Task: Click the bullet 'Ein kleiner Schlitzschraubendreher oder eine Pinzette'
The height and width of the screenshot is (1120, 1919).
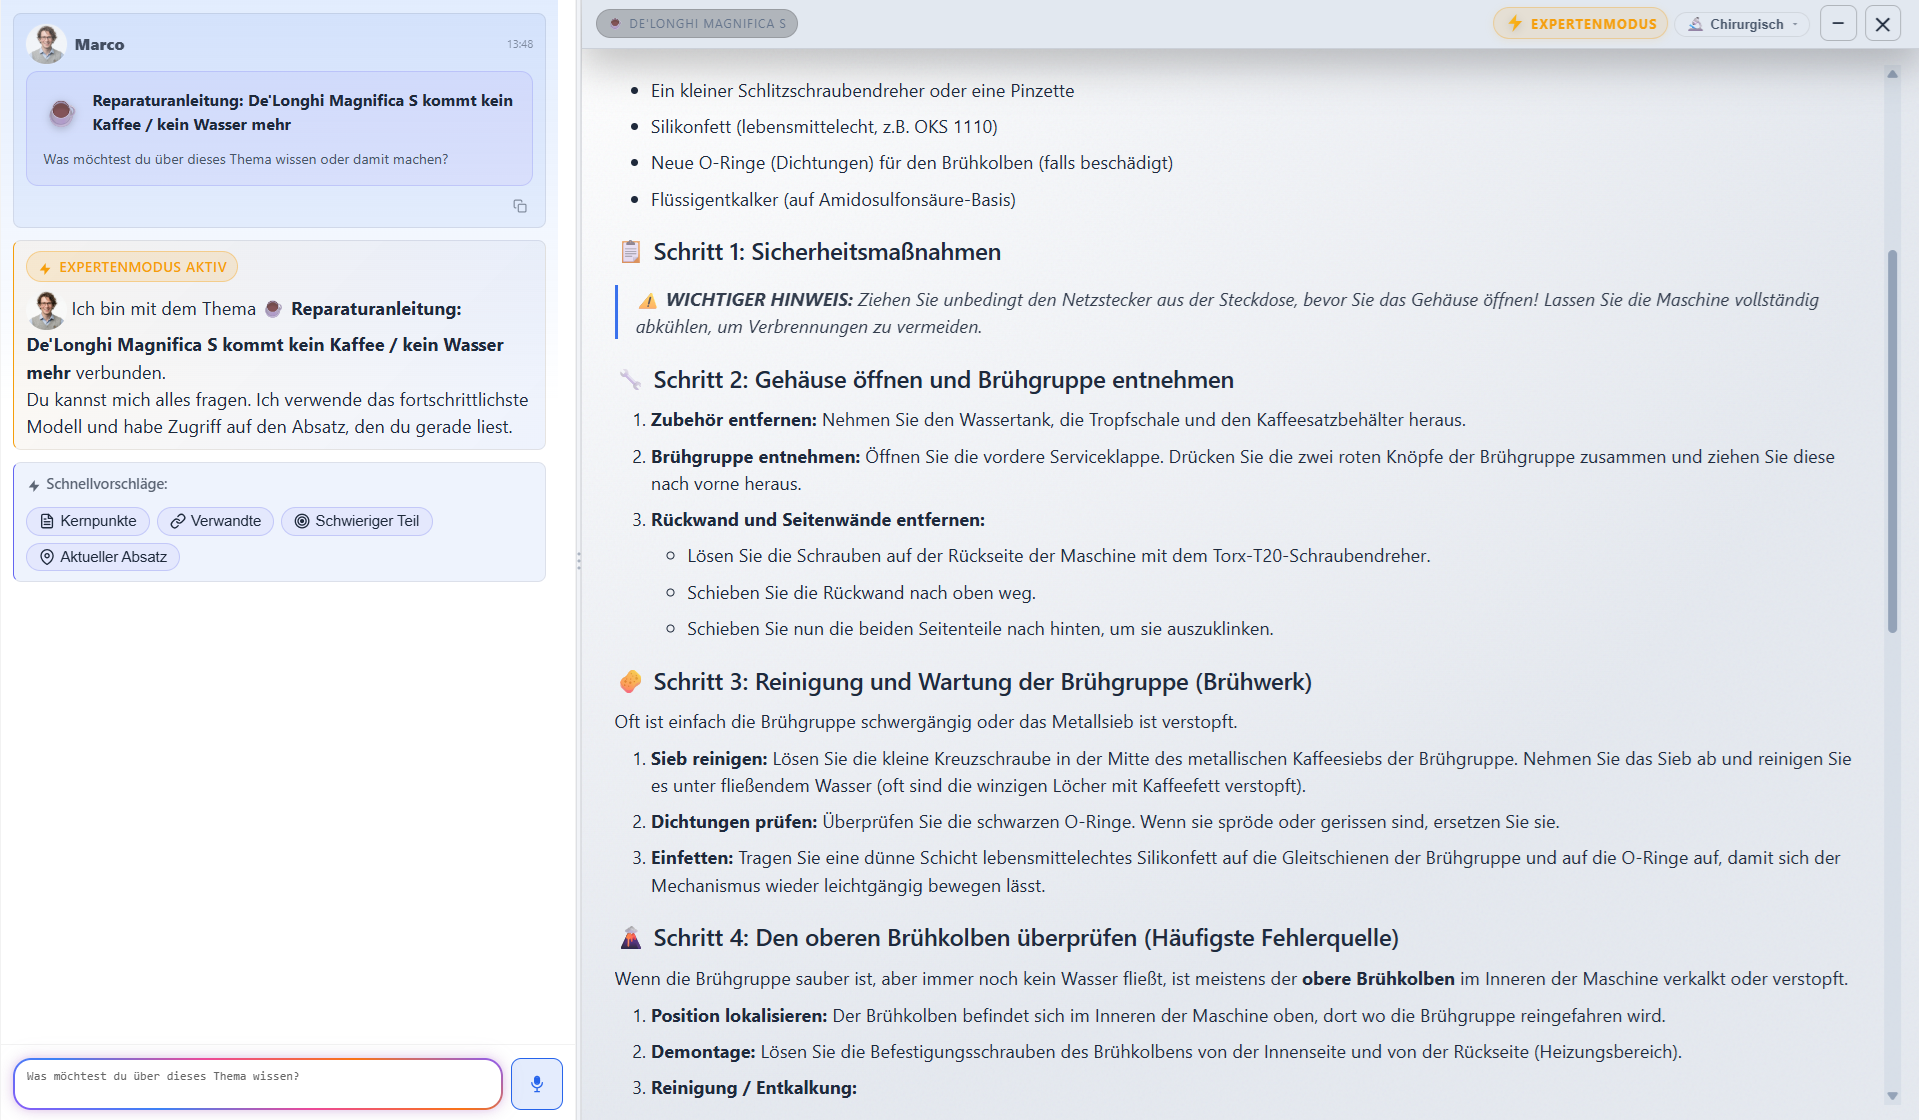Action: click(862, 91)
